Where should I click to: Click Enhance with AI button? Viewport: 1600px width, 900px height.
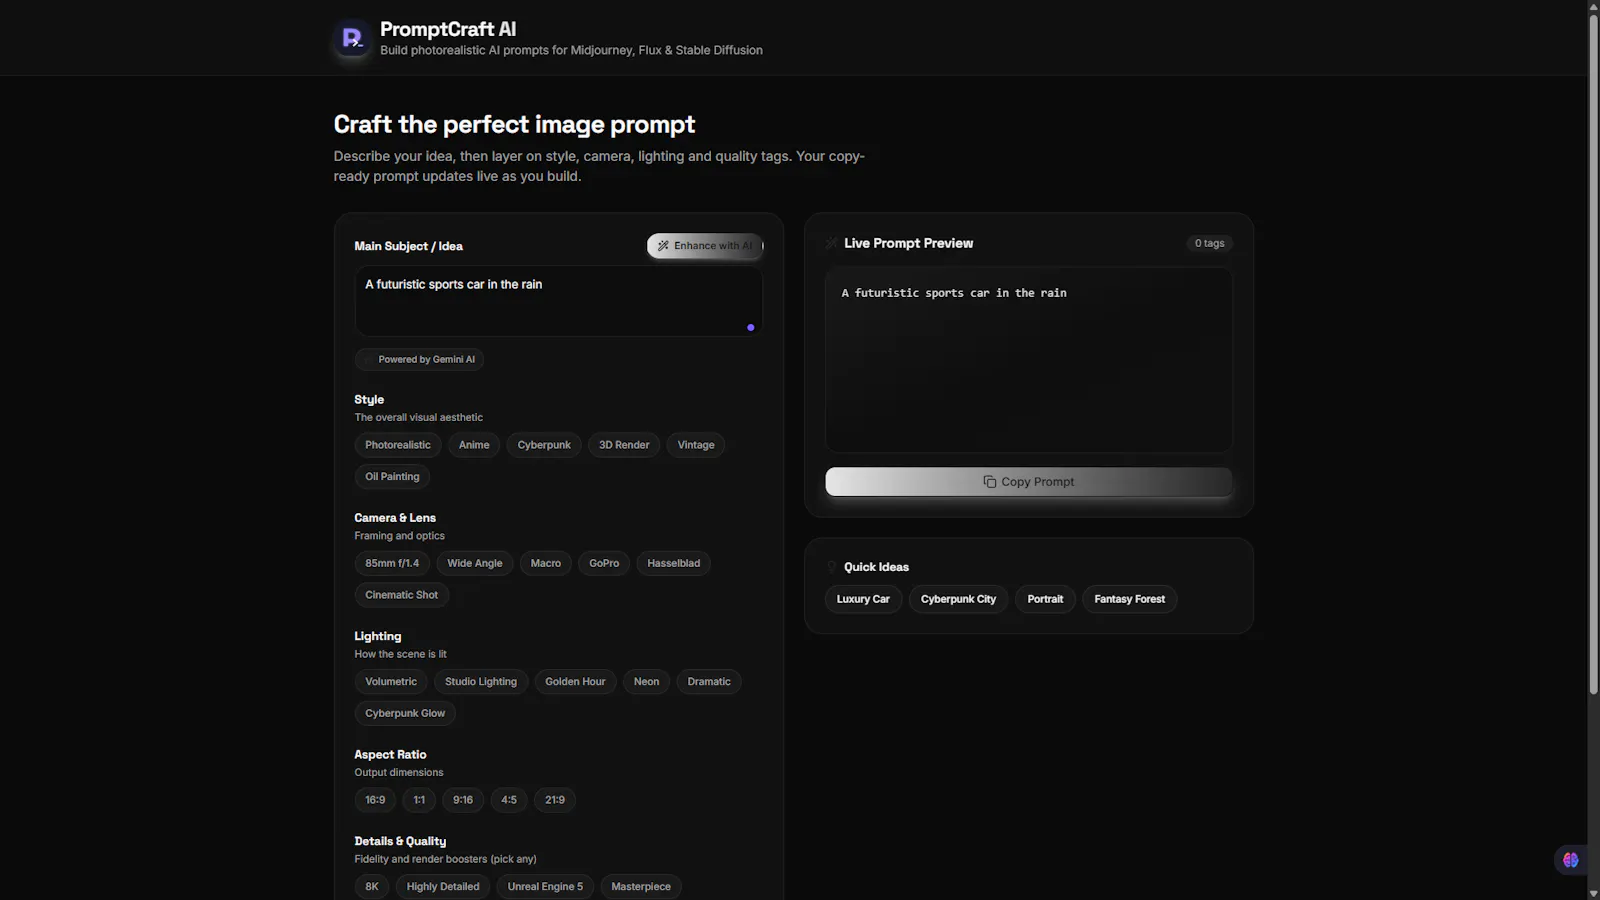(705, 246)
